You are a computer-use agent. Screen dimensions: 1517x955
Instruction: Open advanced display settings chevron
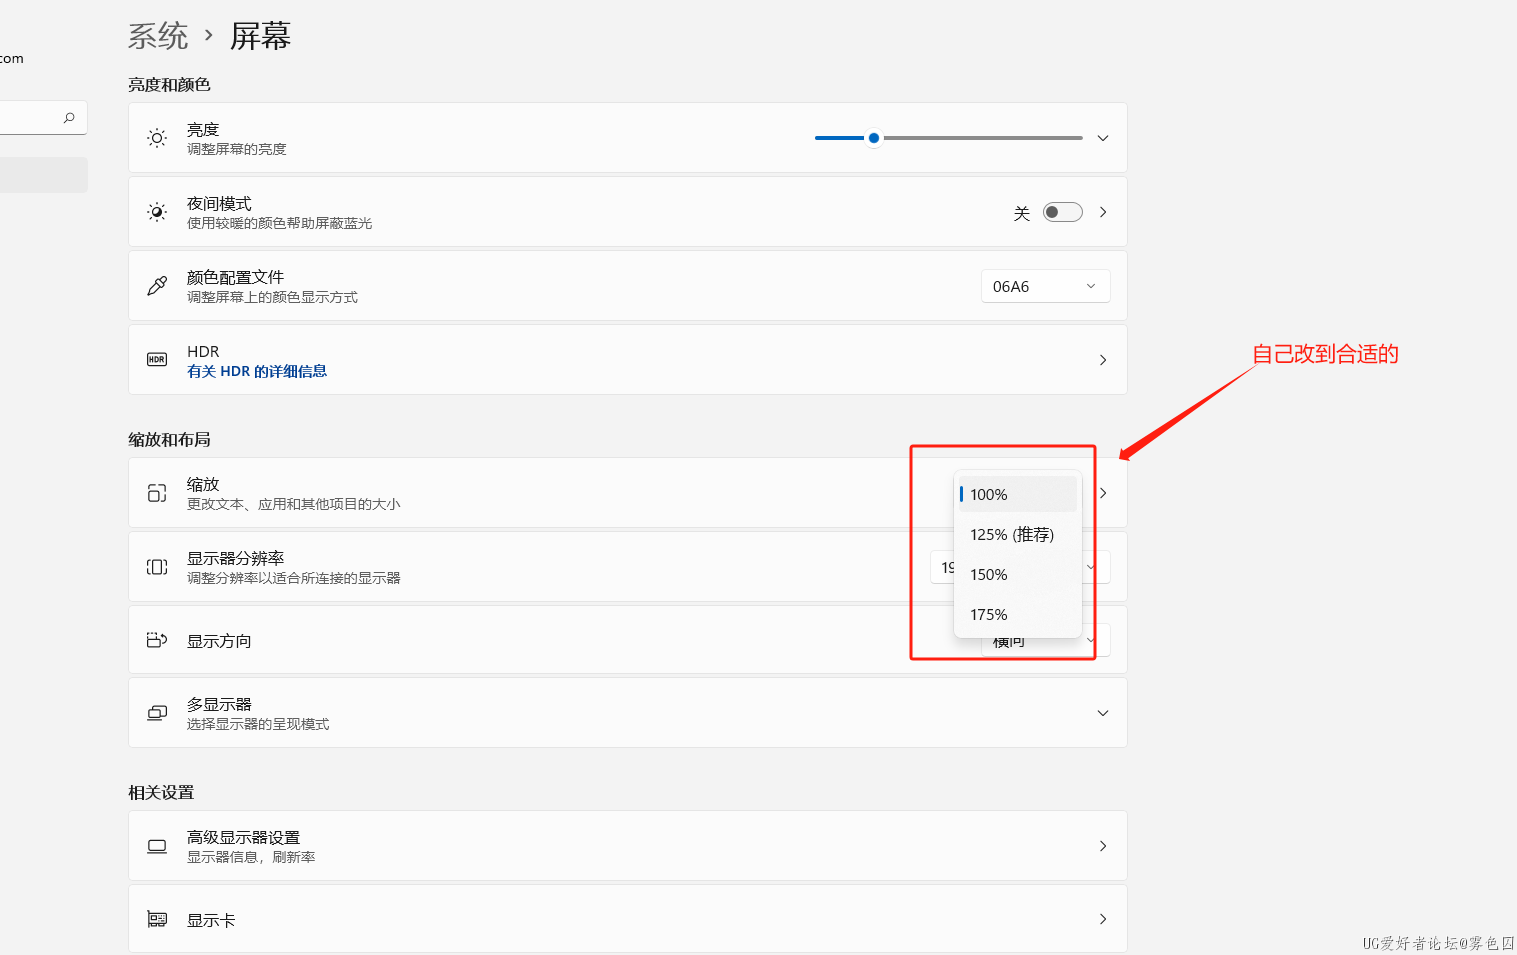tap(1103, 846)
